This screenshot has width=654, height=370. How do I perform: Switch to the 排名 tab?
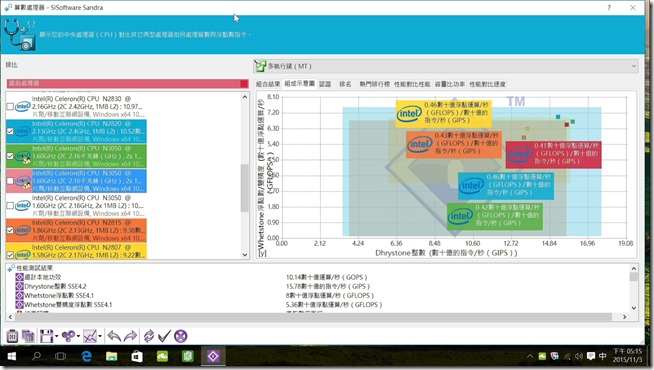(345, 84)
